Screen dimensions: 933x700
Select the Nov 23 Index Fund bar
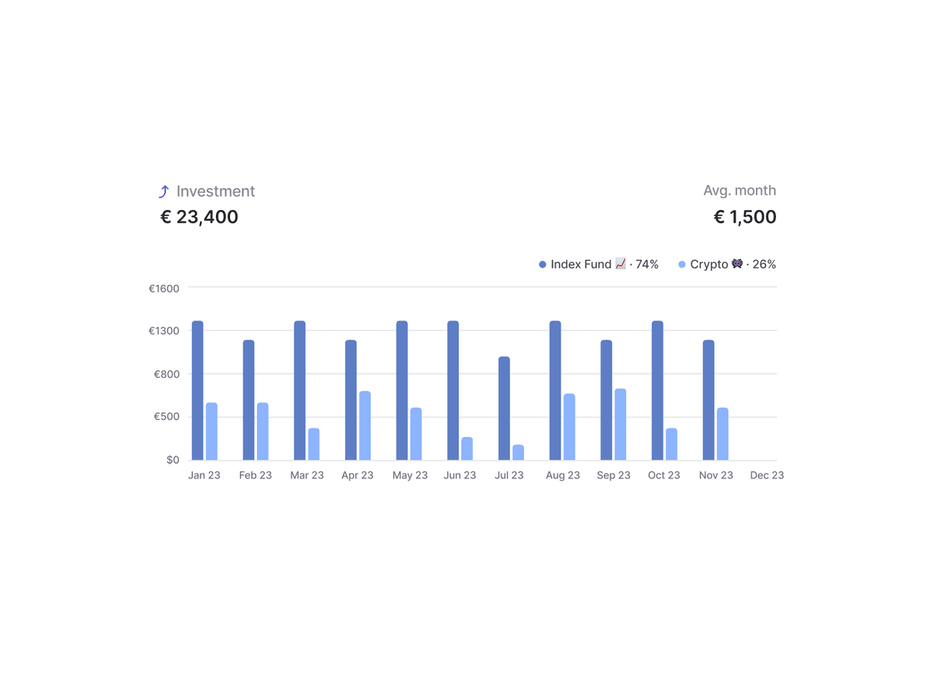click(x=709, y=400)
